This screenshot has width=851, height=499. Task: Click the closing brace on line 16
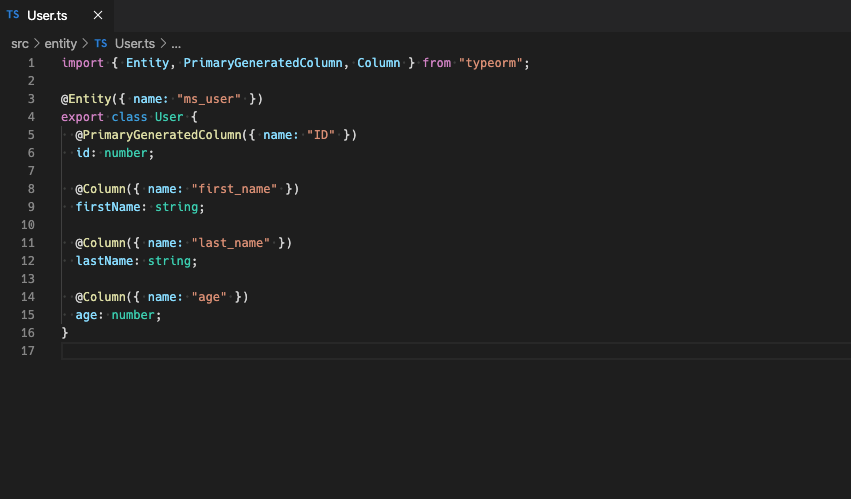point(65,333)
